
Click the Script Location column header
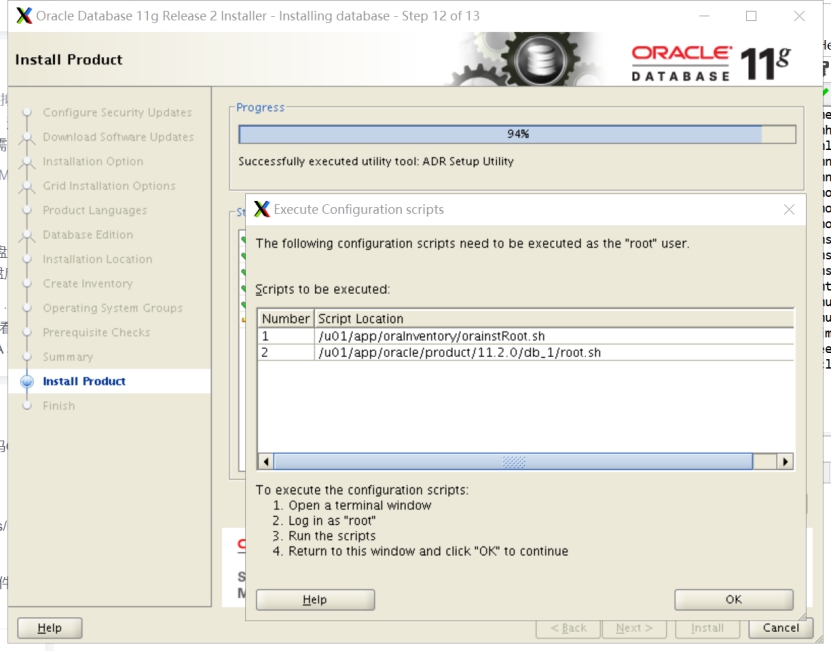(554, 319)
